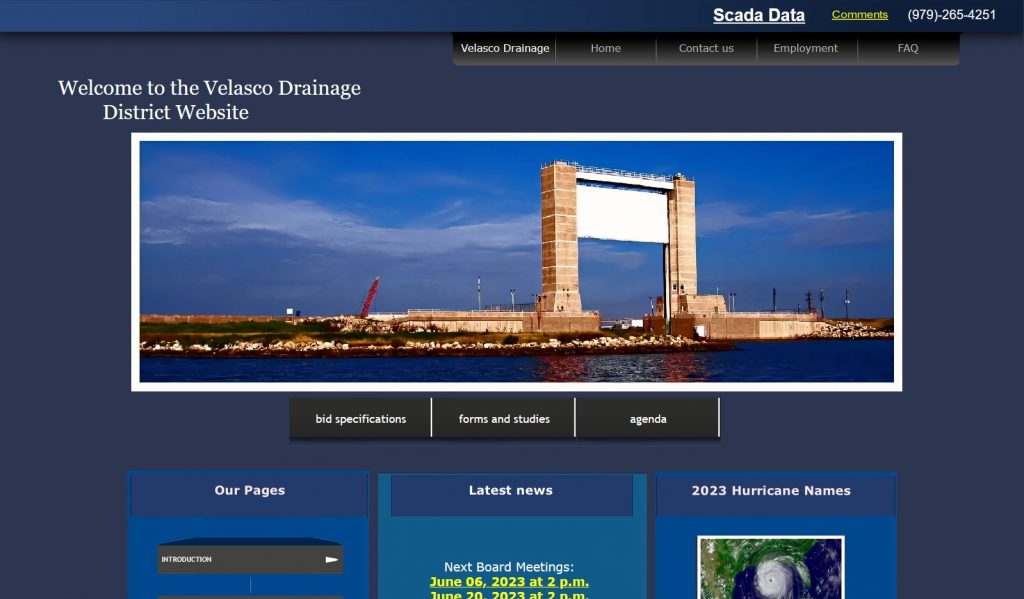Expand the Introduction page item
Image resolution: width=1024 pixels, height=599 pixels.
(240, 560)
